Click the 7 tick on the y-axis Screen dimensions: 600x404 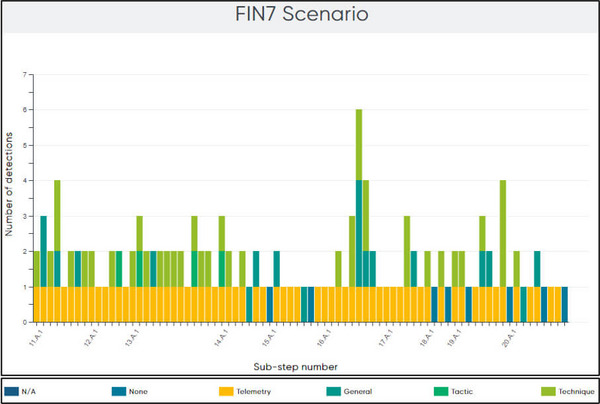(x=24, y=75)
